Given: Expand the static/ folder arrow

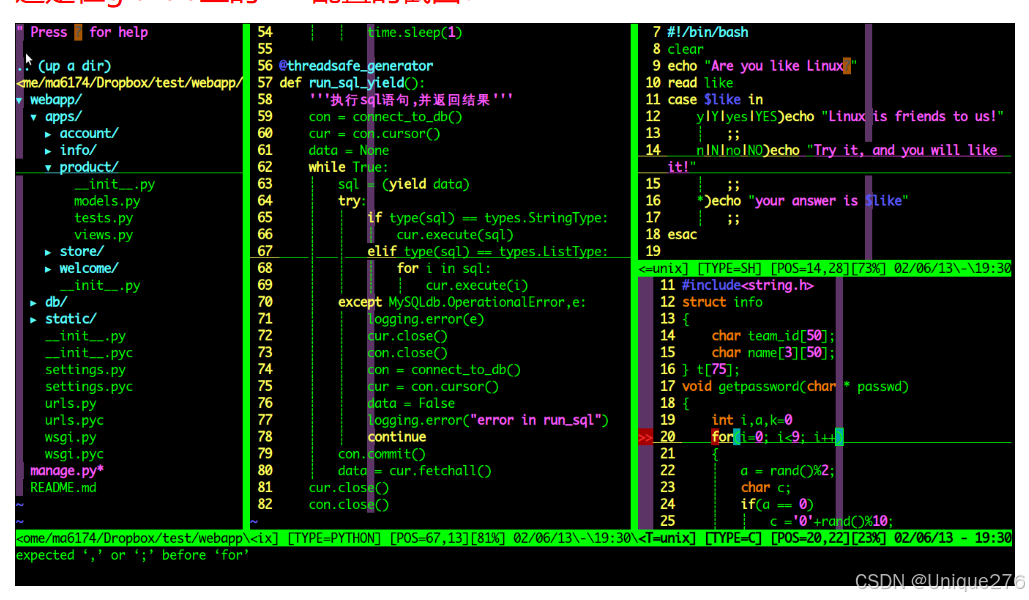Looking at the screenshot, I should pyautogui.click(x=33, y=320).
